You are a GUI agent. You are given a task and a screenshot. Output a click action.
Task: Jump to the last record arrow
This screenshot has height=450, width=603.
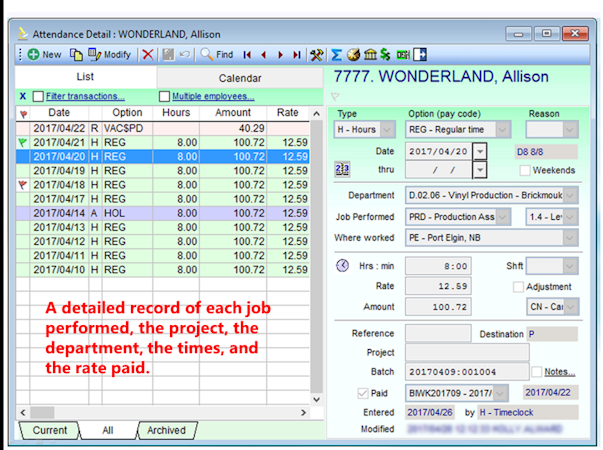pos(297,54)
